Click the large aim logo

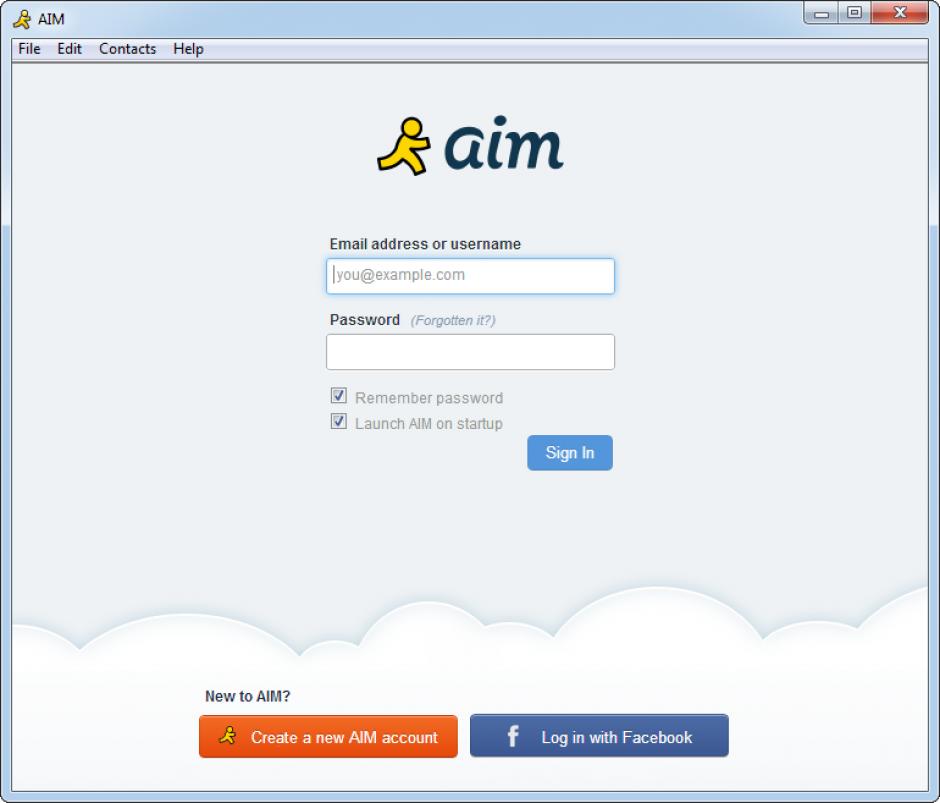(x=470, y=145)
